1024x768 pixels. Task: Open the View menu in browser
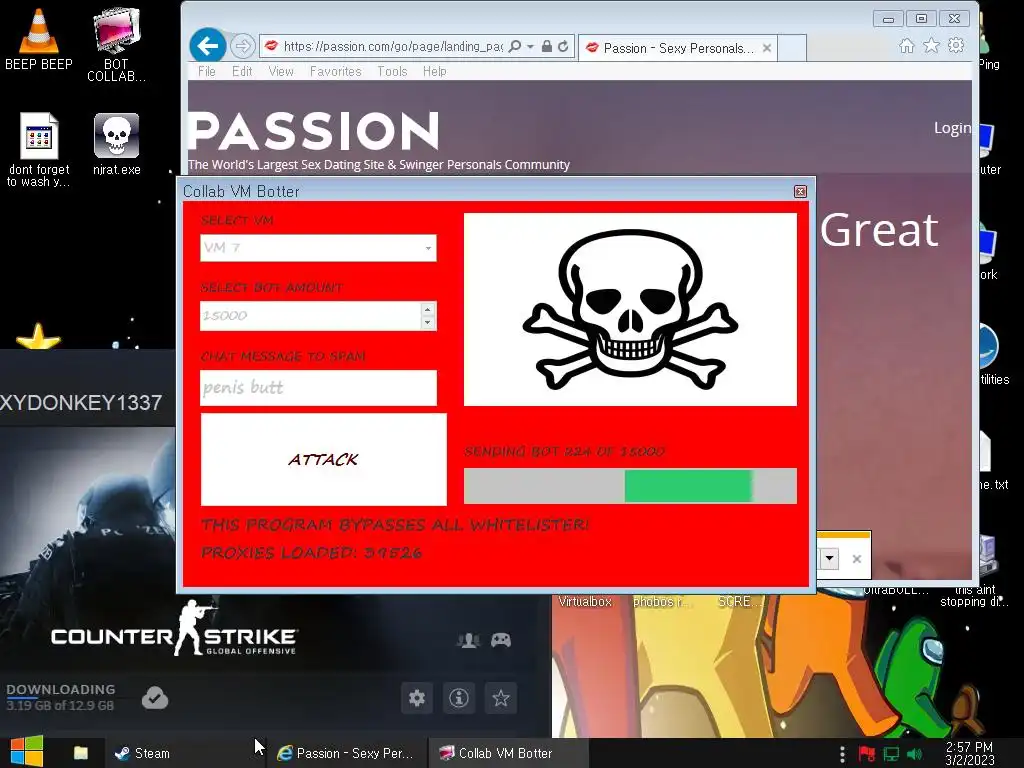pos(281,71)
